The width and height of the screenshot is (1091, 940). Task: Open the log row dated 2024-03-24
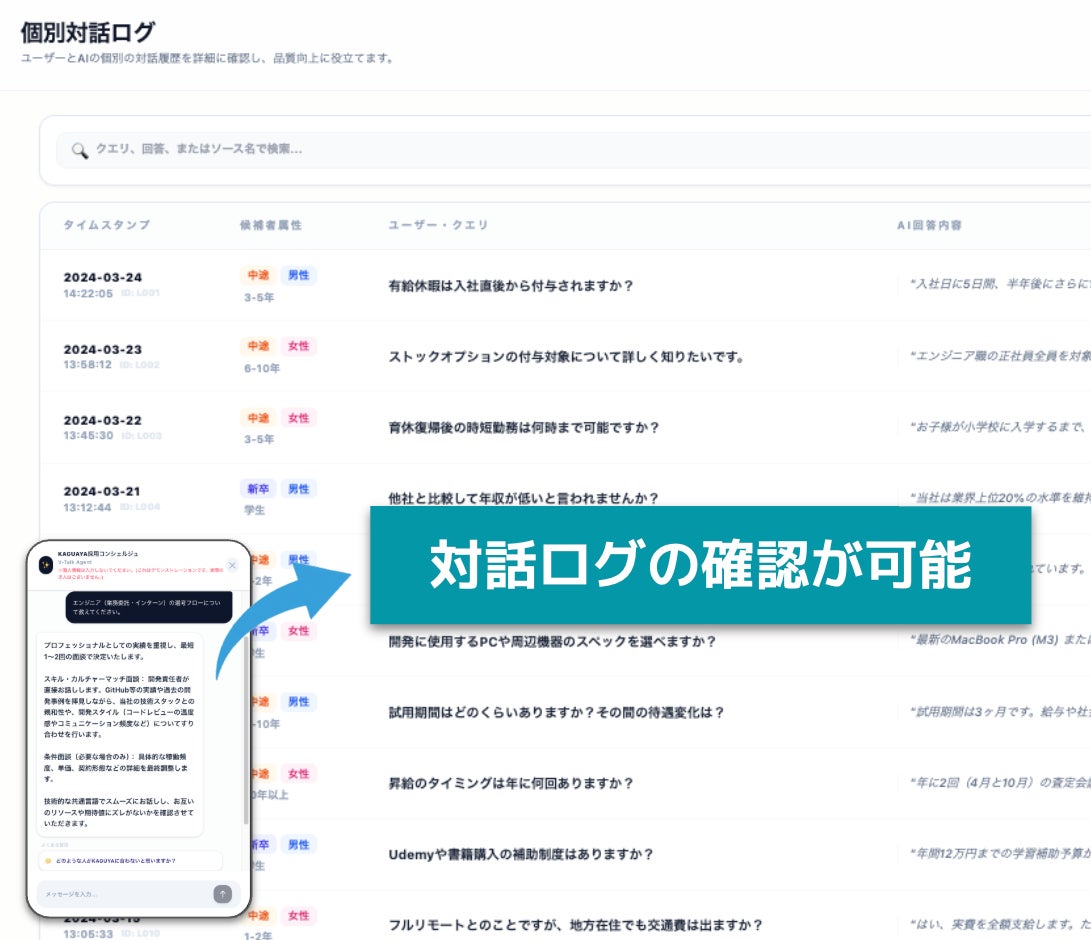click(x=565, y=285)
